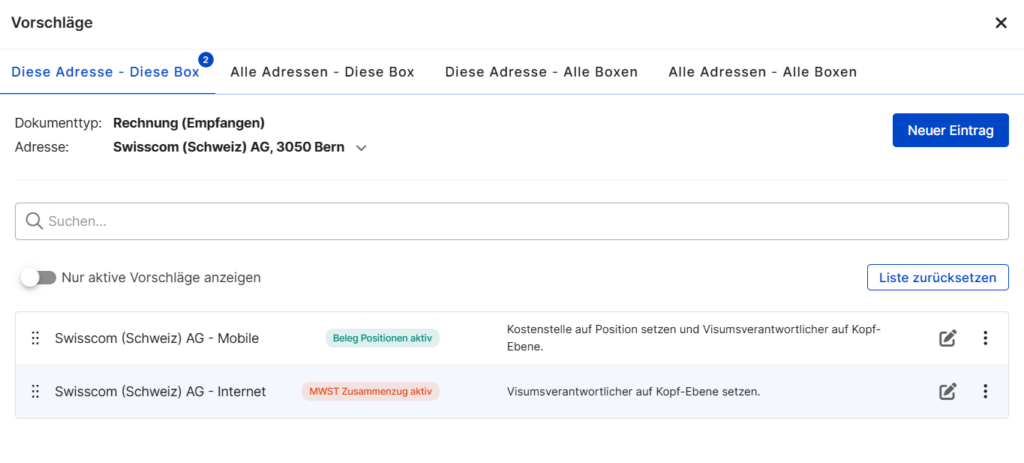Toggle 'Nur aktive Vorschläge anzeigen' switch

[39, 277]
